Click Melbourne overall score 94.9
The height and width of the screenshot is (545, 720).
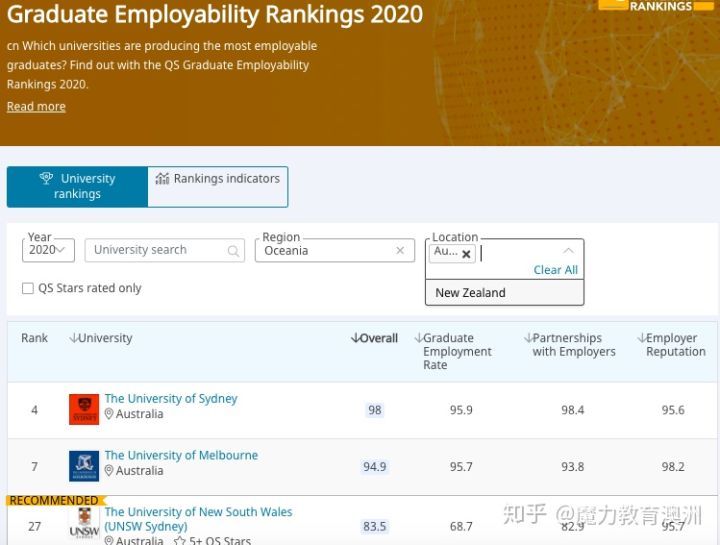click(x=375, y=467)
